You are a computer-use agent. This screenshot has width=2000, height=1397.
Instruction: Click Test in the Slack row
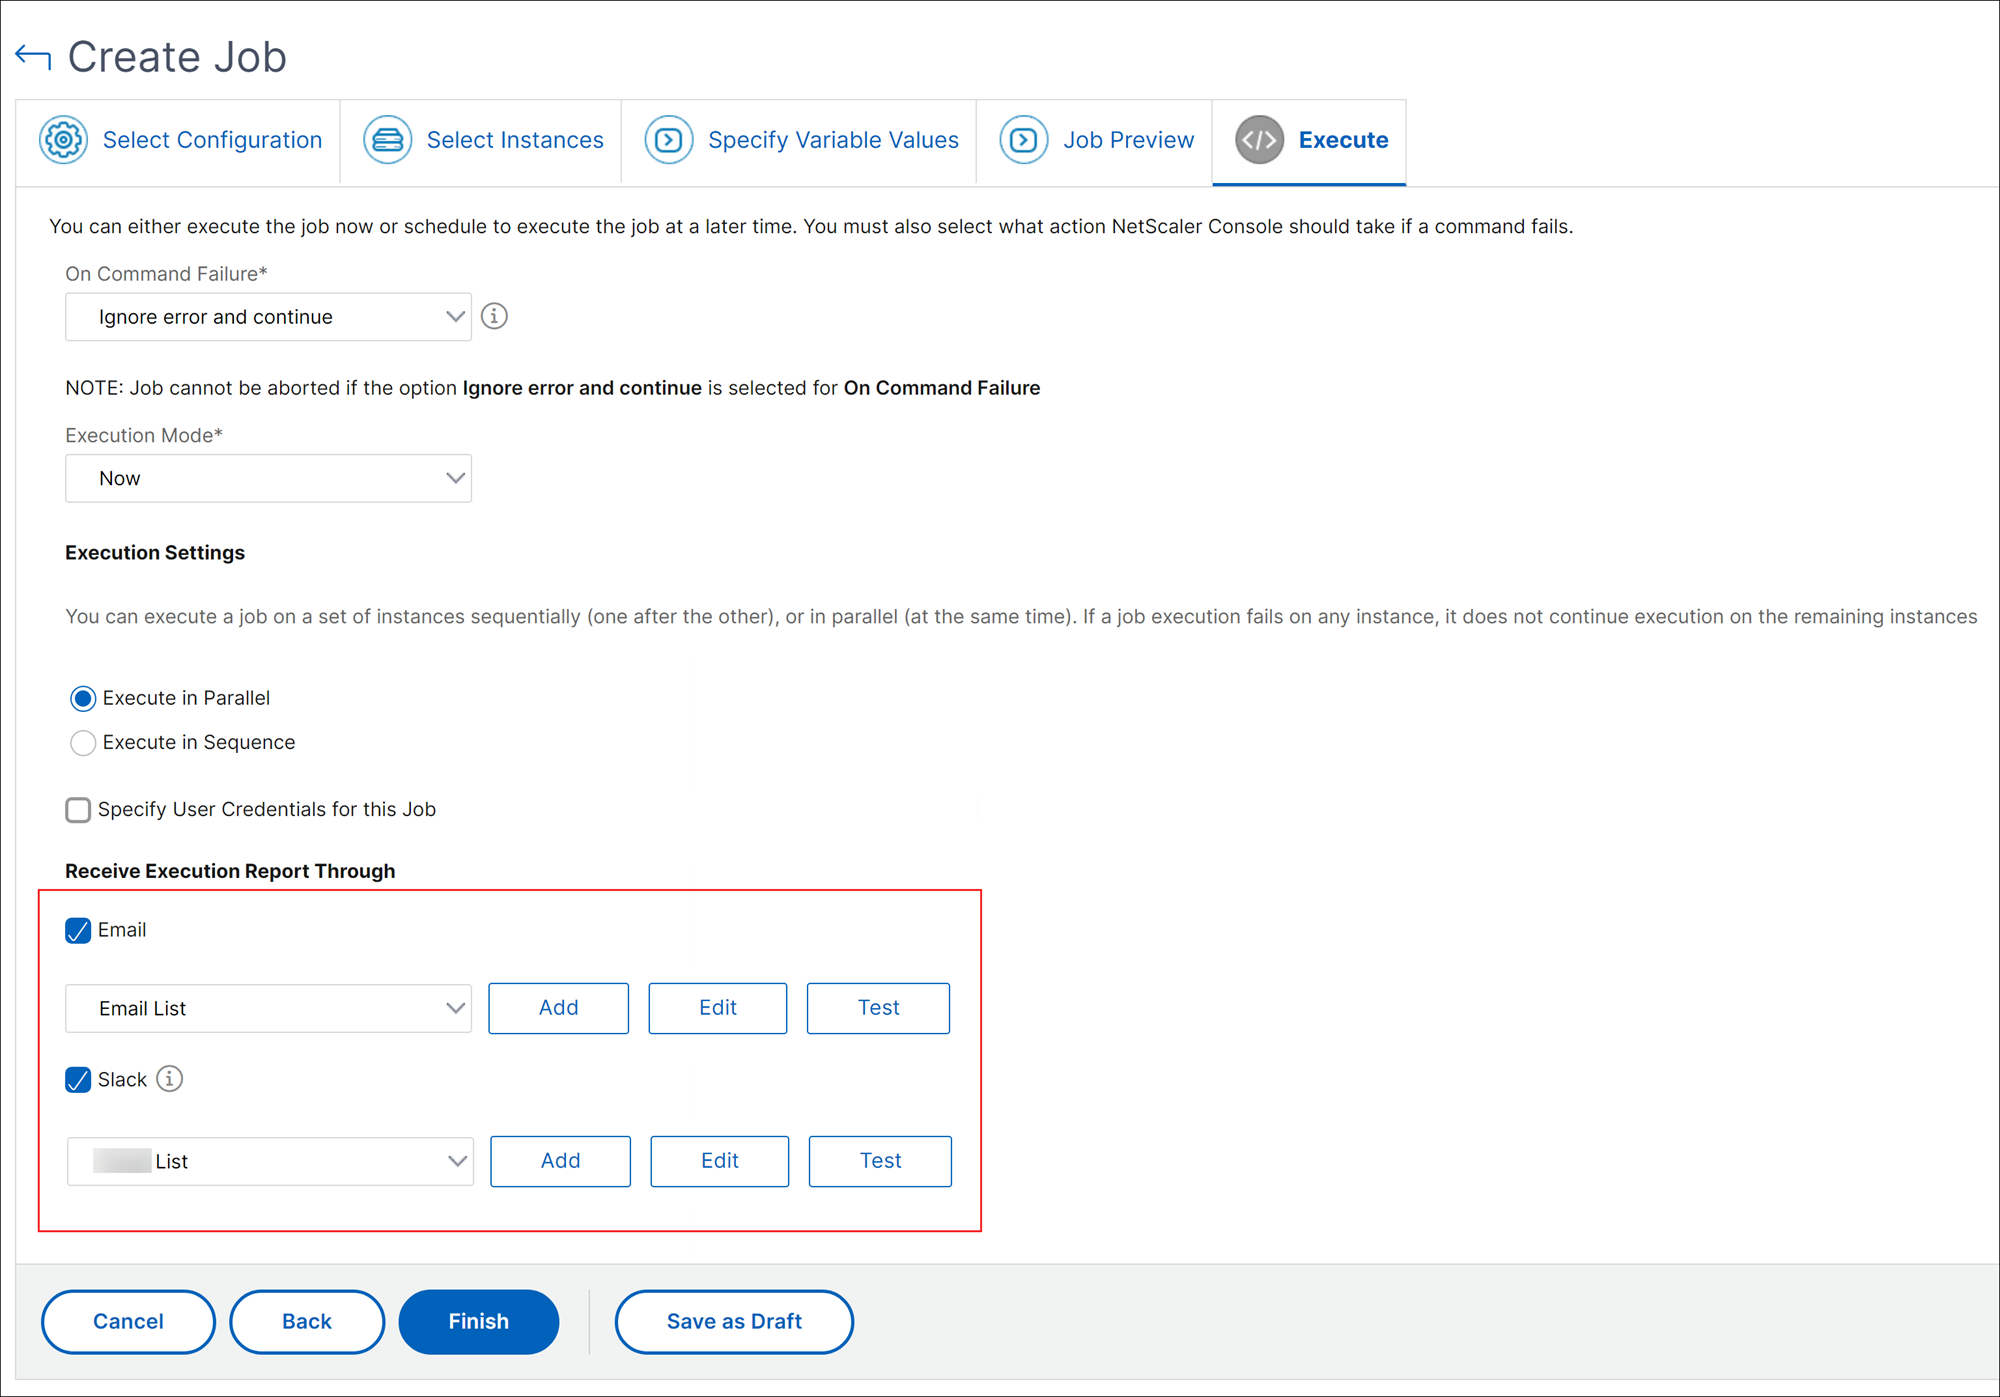coord(880,1161)
